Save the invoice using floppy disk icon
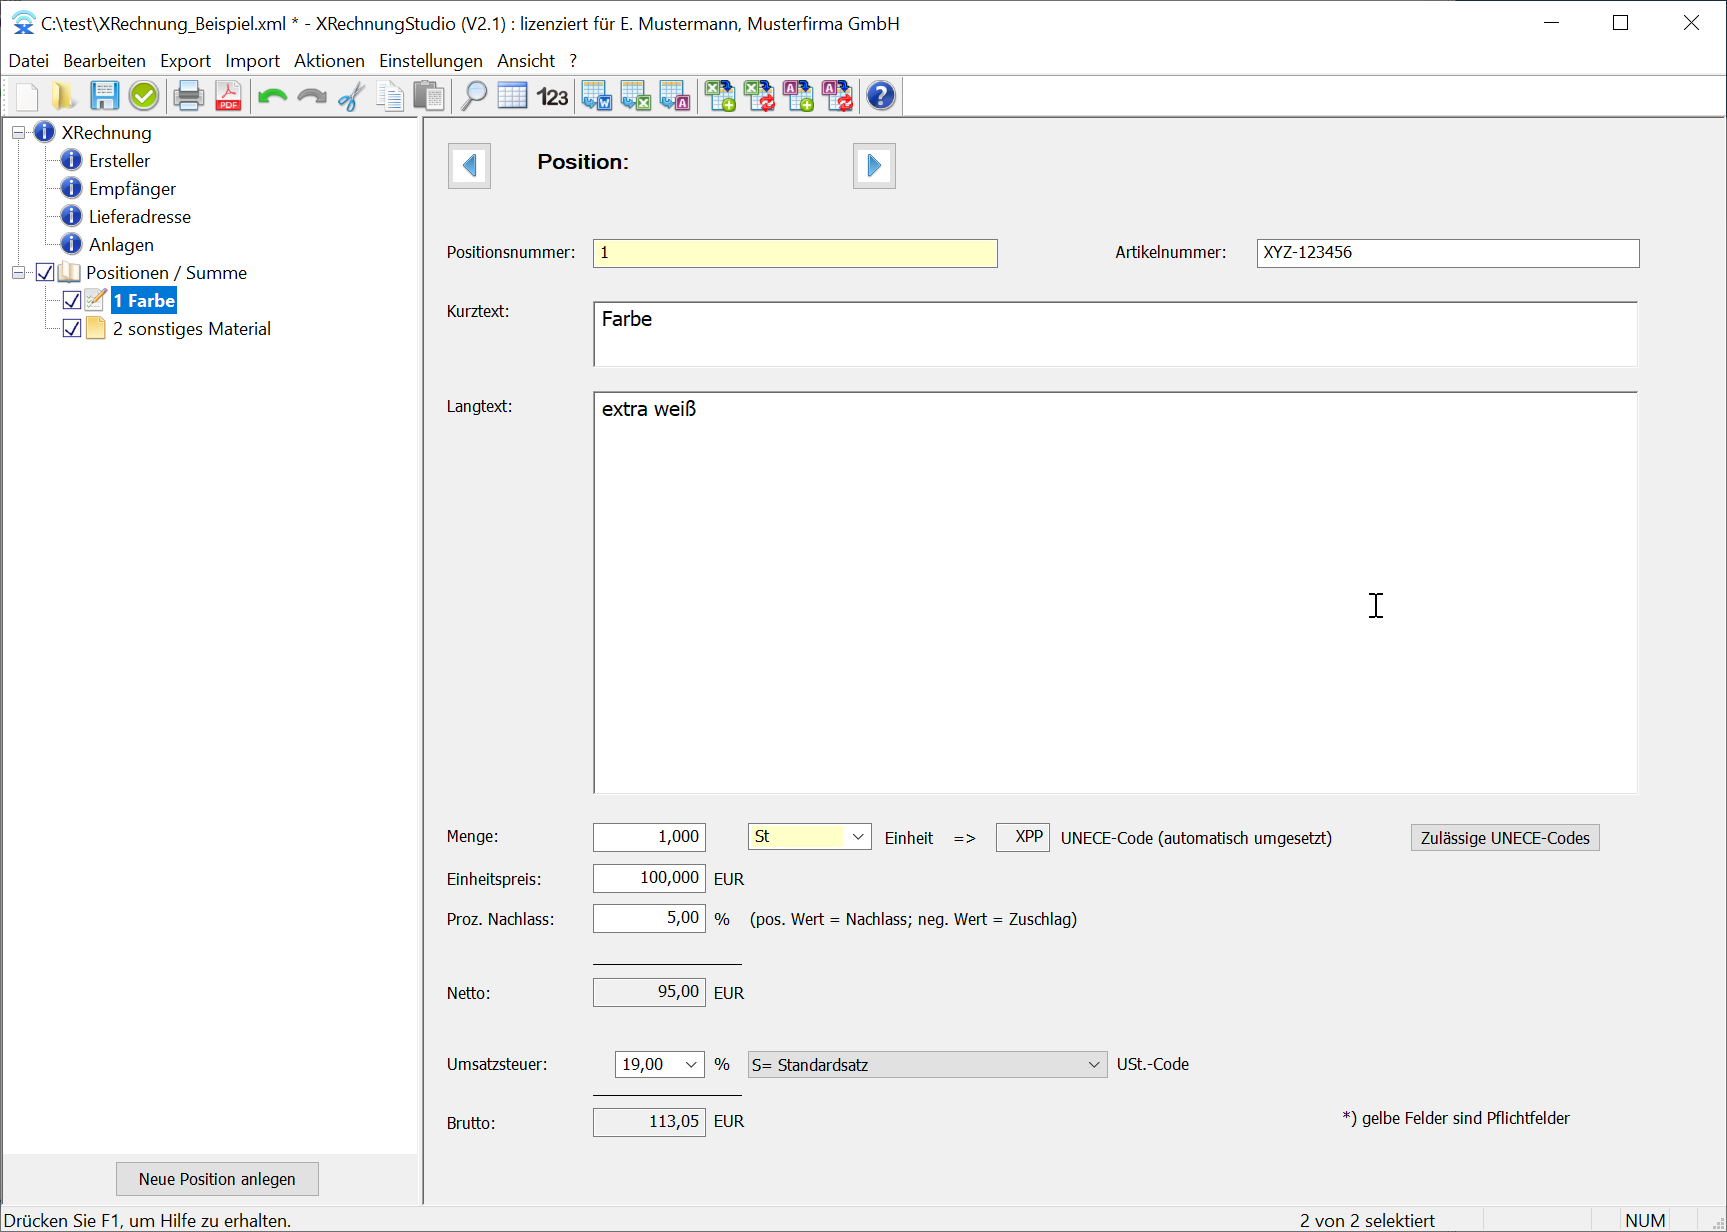Image resolution: width=1727 pixels, height=1232 pixels. click(104, 96)
